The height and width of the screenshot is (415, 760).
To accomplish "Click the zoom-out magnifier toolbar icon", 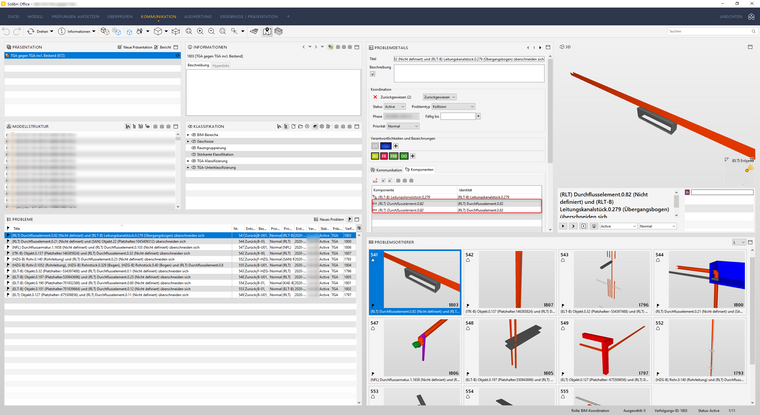I will [x=211, y=32].
